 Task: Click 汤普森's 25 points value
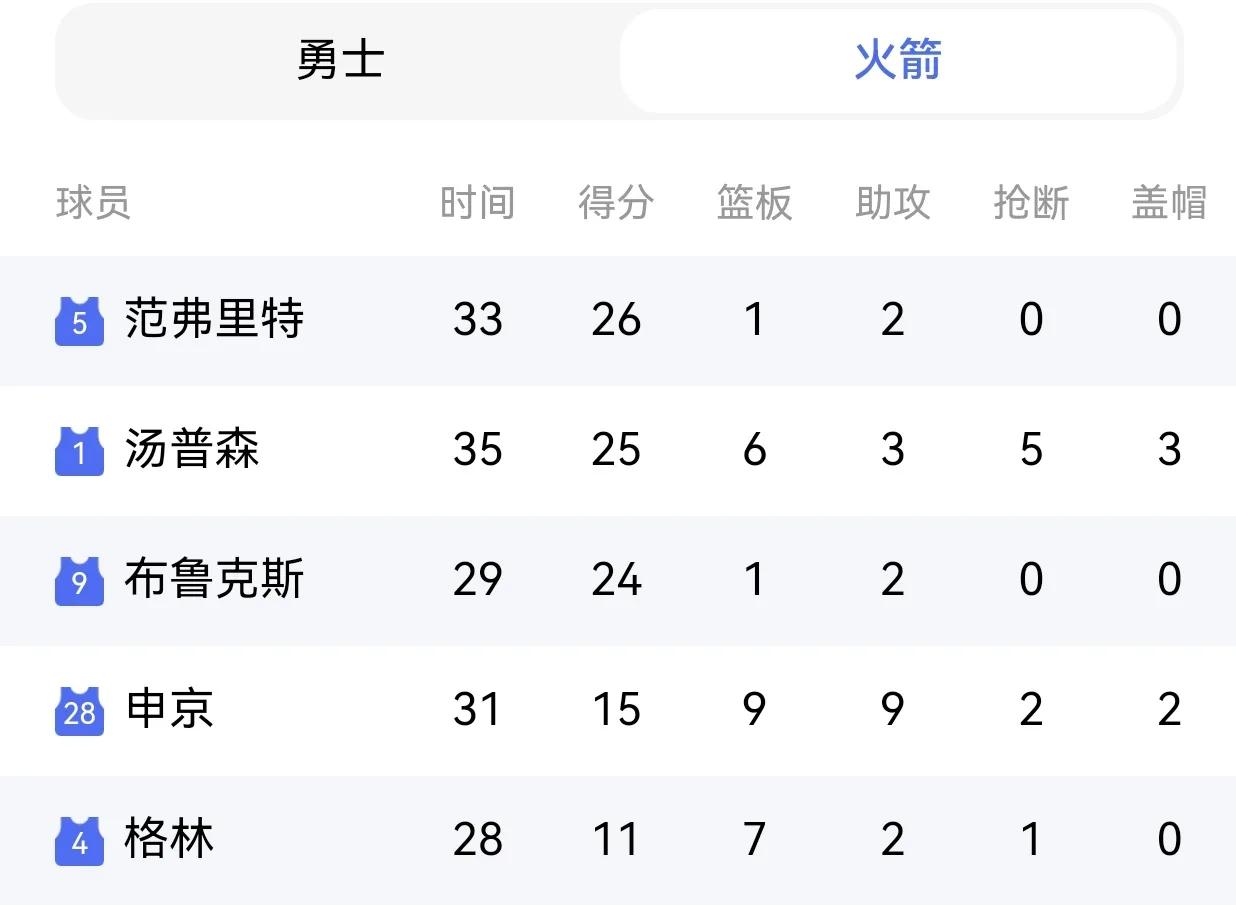(616, 450)
